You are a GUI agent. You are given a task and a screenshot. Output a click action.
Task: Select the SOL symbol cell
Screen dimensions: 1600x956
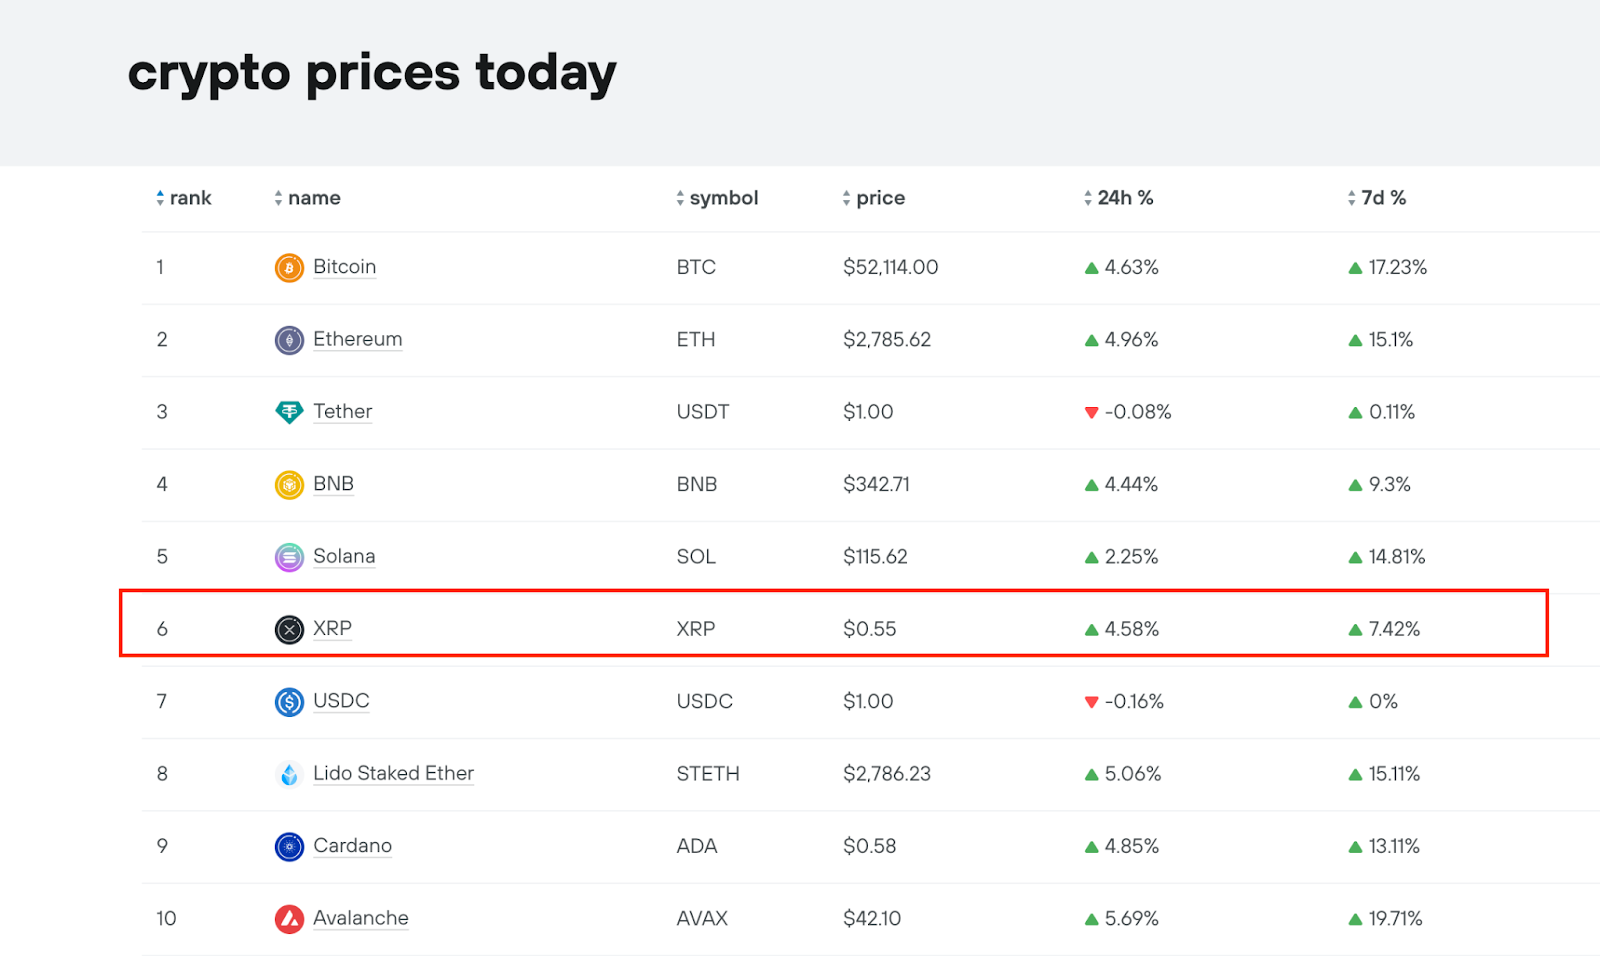point(696,557)
